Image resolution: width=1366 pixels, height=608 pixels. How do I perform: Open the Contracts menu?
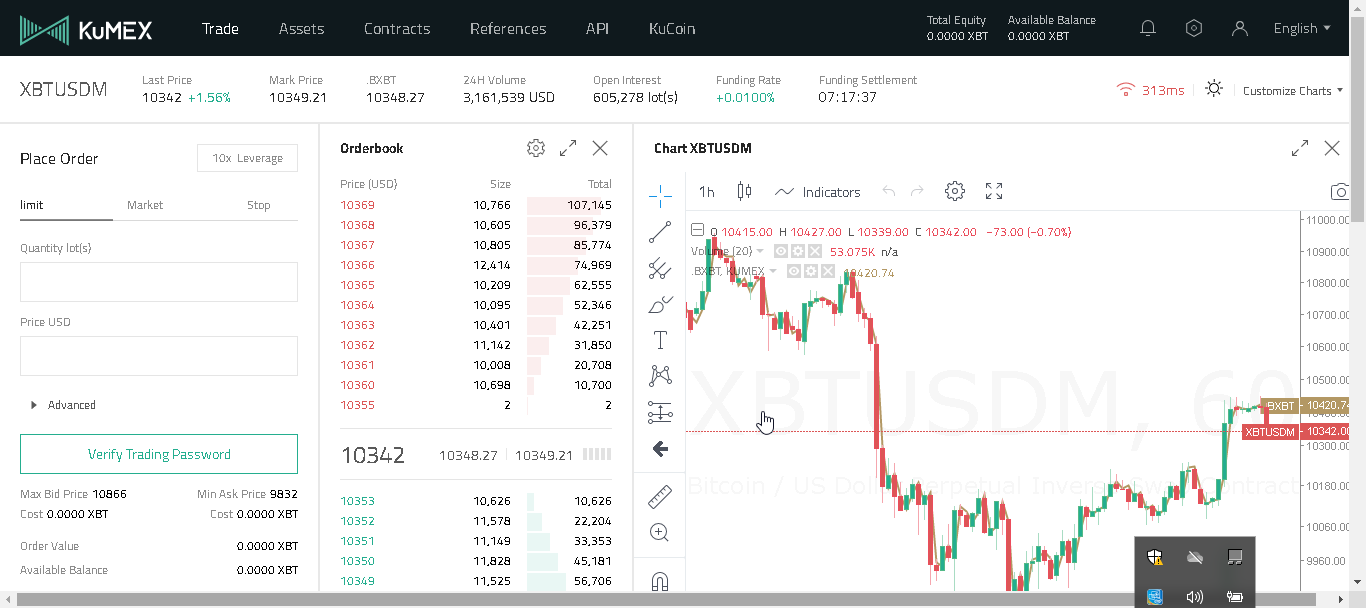coord(397,28)
